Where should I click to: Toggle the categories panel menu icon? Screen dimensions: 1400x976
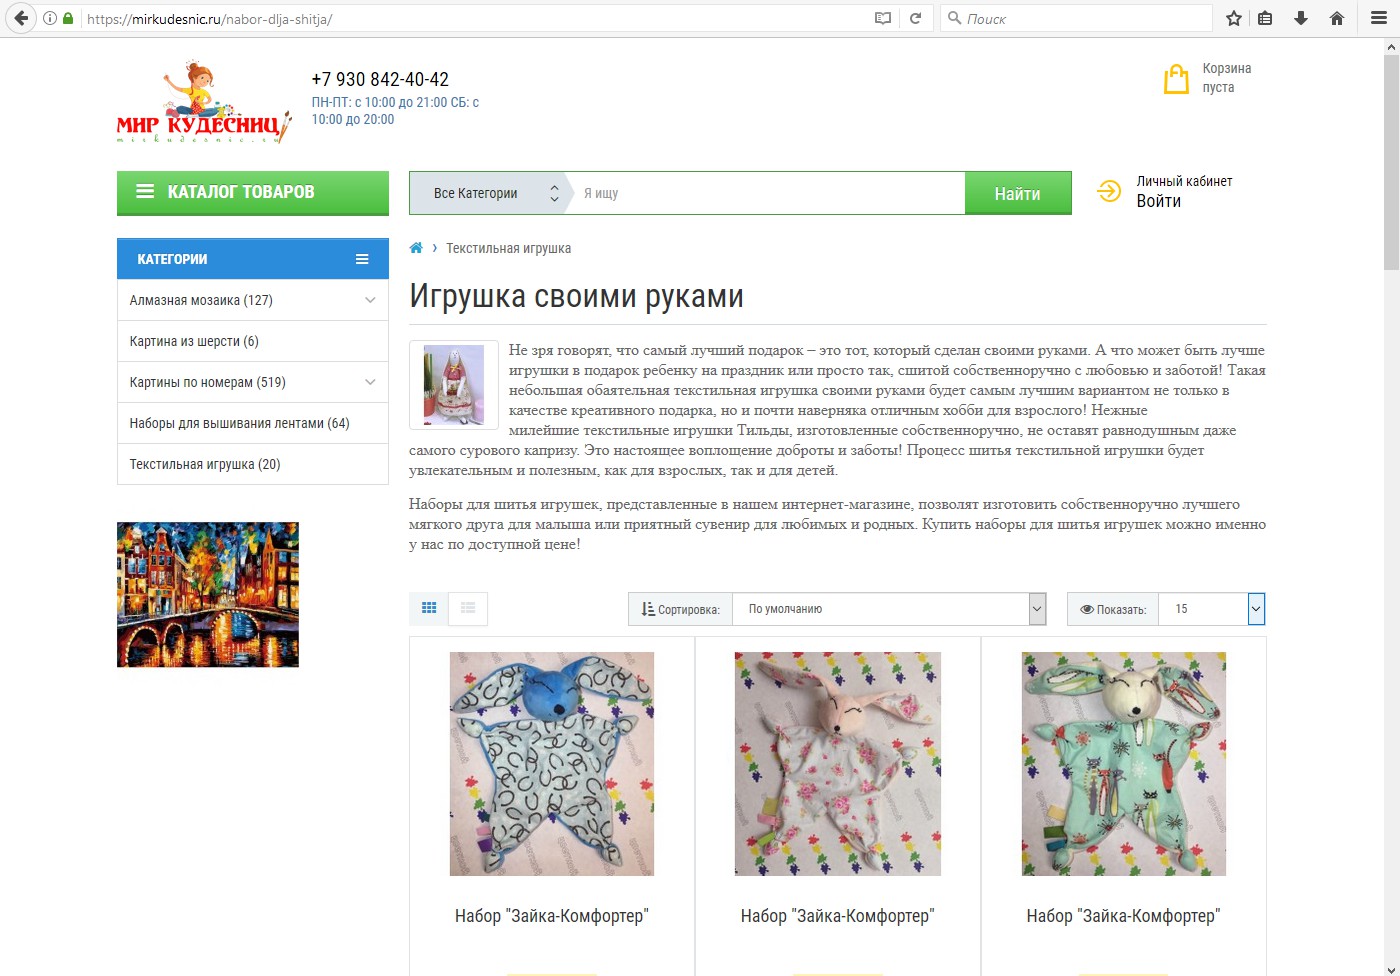click(x=362, y=259)
